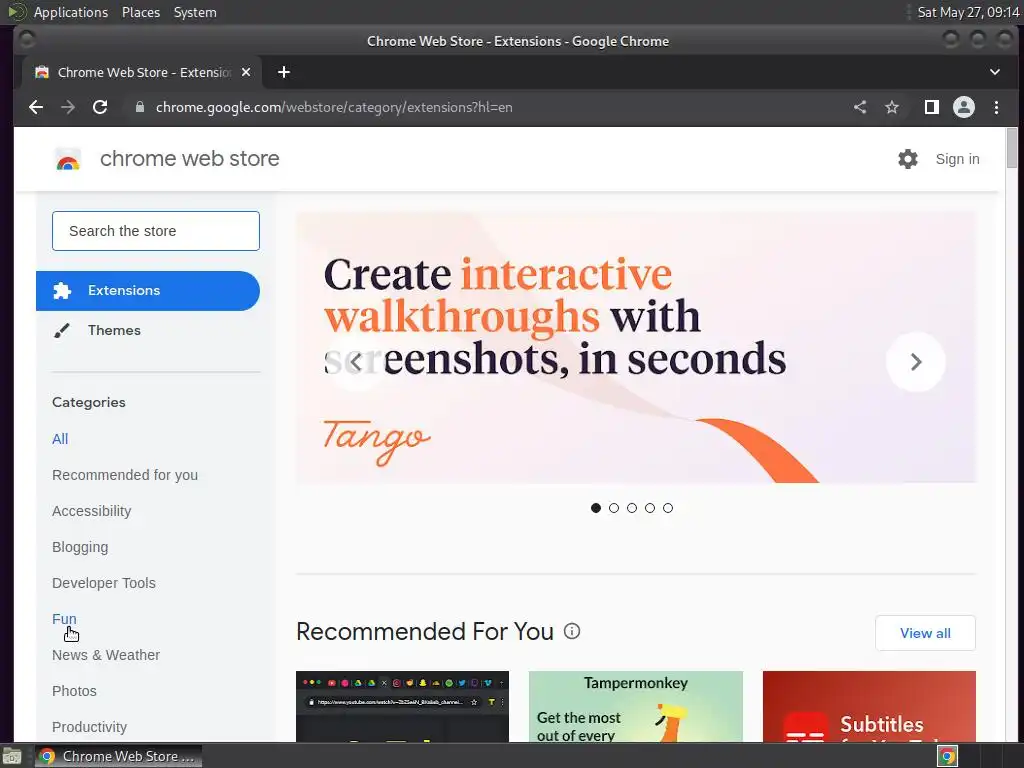
Task: Open the System menu
Action: 195,12
